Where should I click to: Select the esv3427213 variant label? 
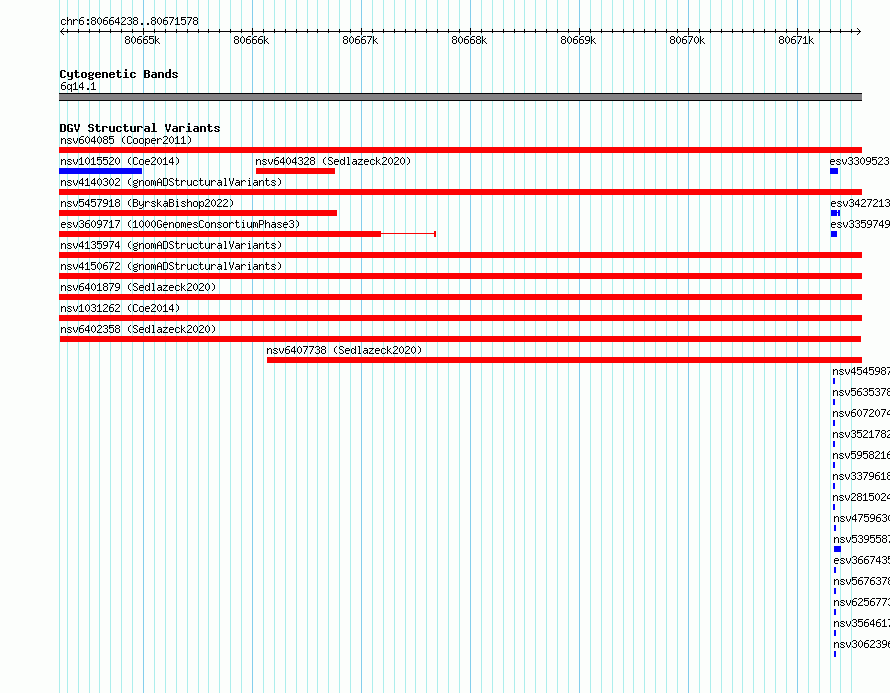tap(860, 203)
